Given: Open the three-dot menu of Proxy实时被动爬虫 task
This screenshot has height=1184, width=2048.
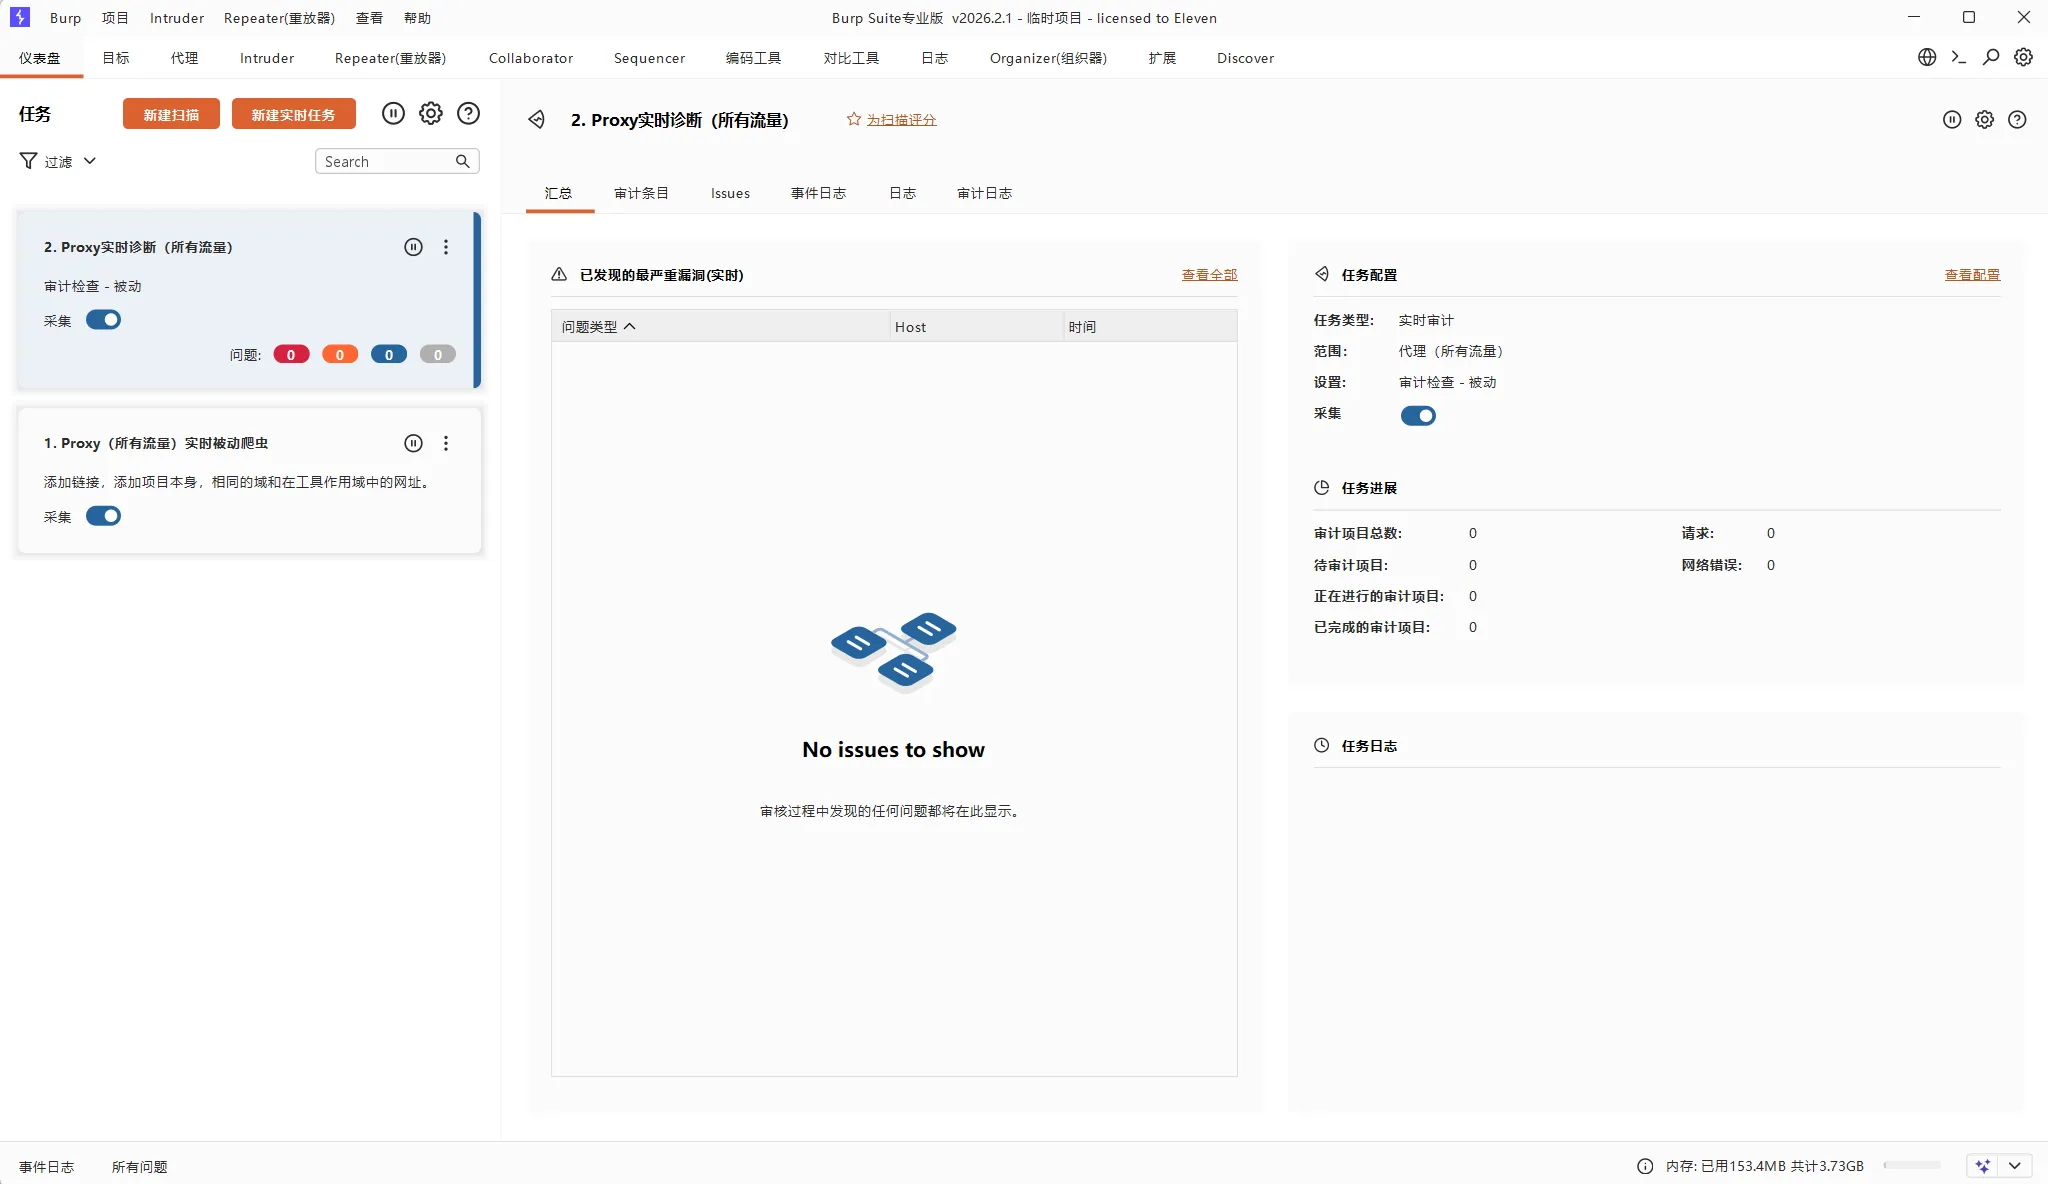Looking at the screenshot, I should tap(446, 443).
